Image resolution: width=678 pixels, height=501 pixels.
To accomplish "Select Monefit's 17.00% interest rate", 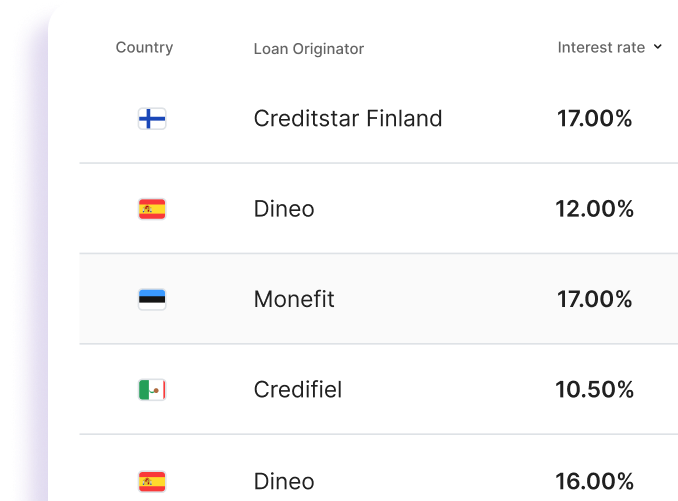I will [595, 299].
